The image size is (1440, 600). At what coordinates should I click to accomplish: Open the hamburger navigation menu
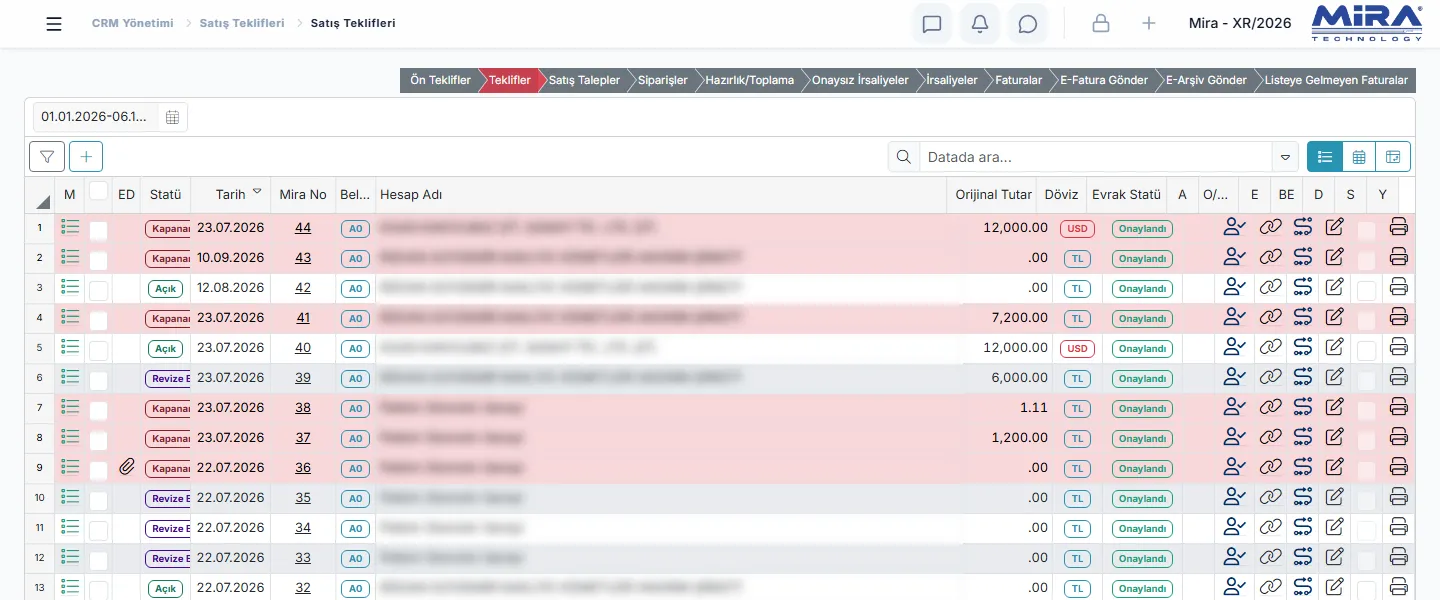54,24
